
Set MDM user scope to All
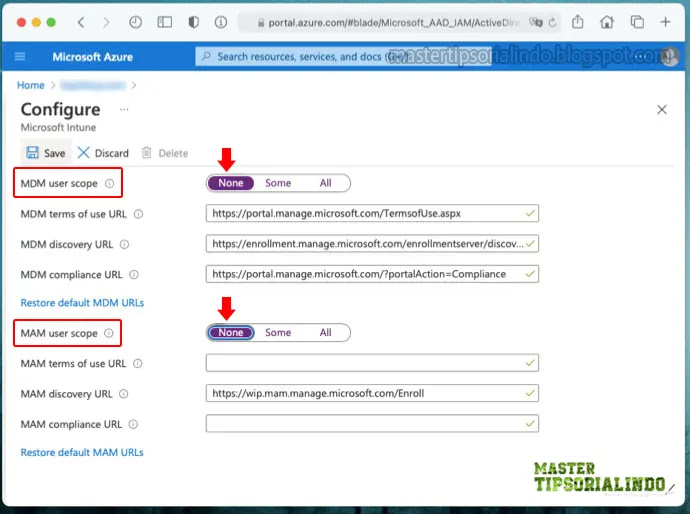pyautogui.click(x=326, y=183)
